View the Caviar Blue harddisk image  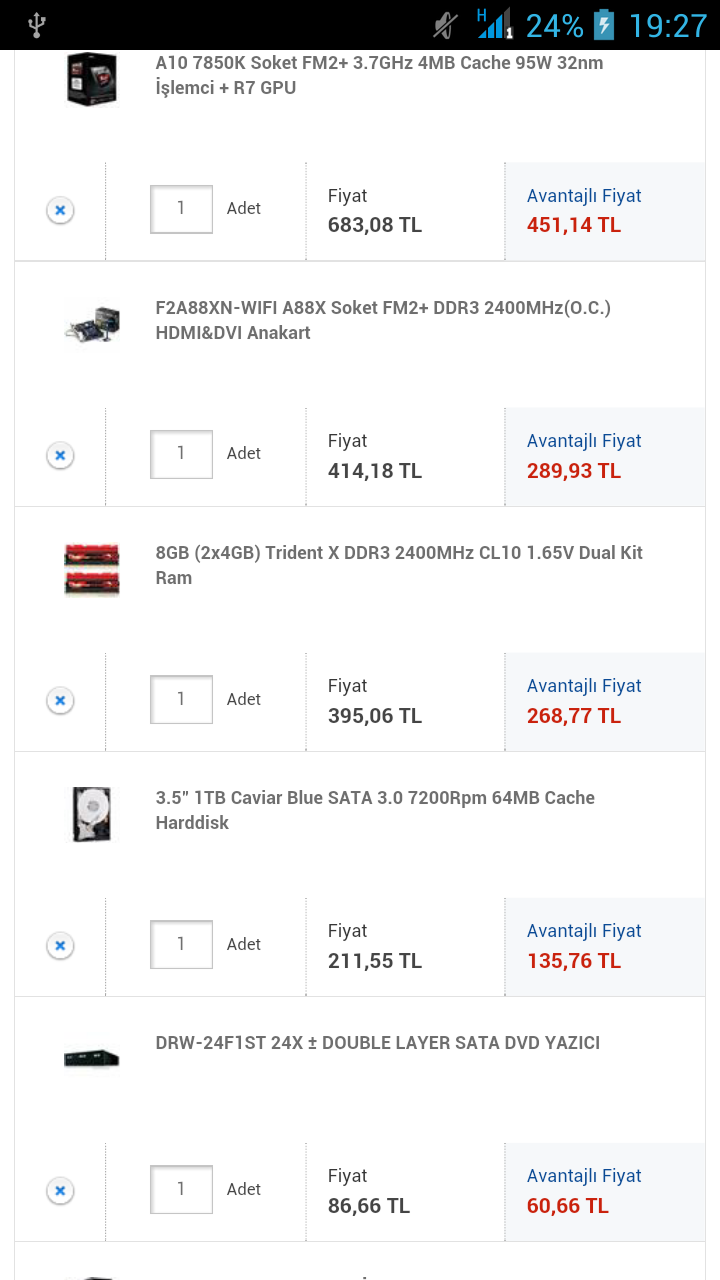pyautogui.click(x=92, y=813)
